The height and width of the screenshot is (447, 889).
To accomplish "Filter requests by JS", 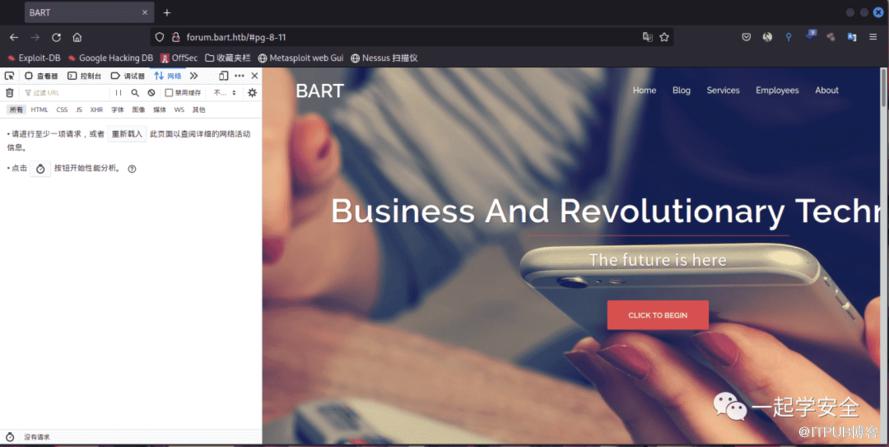I will tap(79, 109).
